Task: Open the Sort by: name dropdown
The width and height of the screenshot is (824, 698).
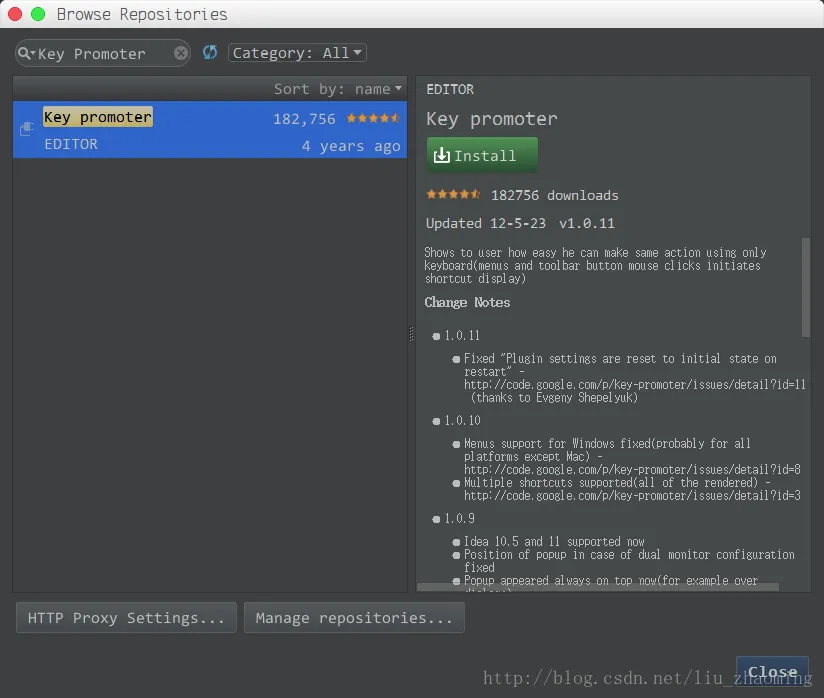Action: point(338,89)
